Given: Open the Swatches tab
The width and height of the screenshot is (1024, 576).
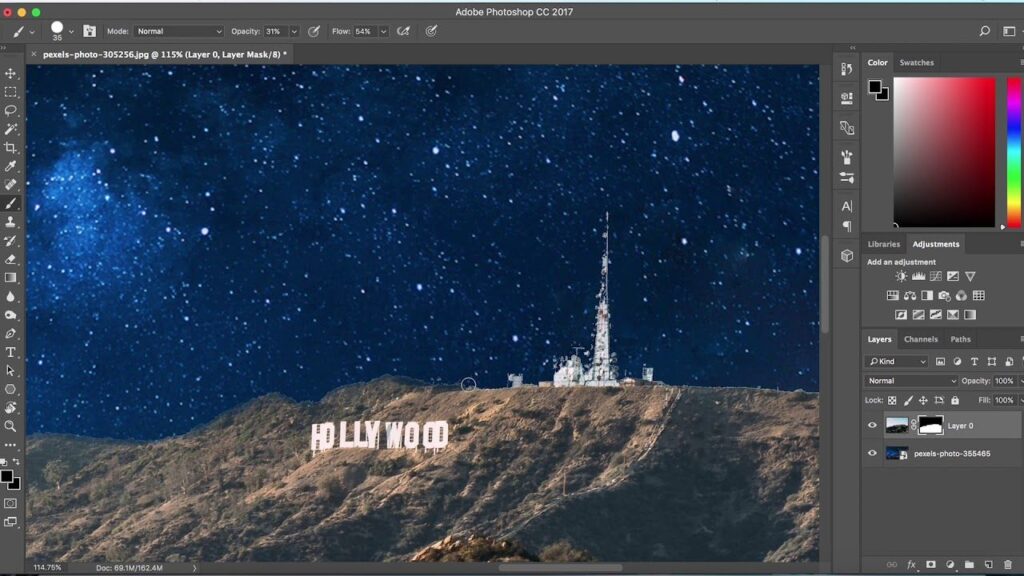Looking at the screenshot, I should [x=916, y=62].
